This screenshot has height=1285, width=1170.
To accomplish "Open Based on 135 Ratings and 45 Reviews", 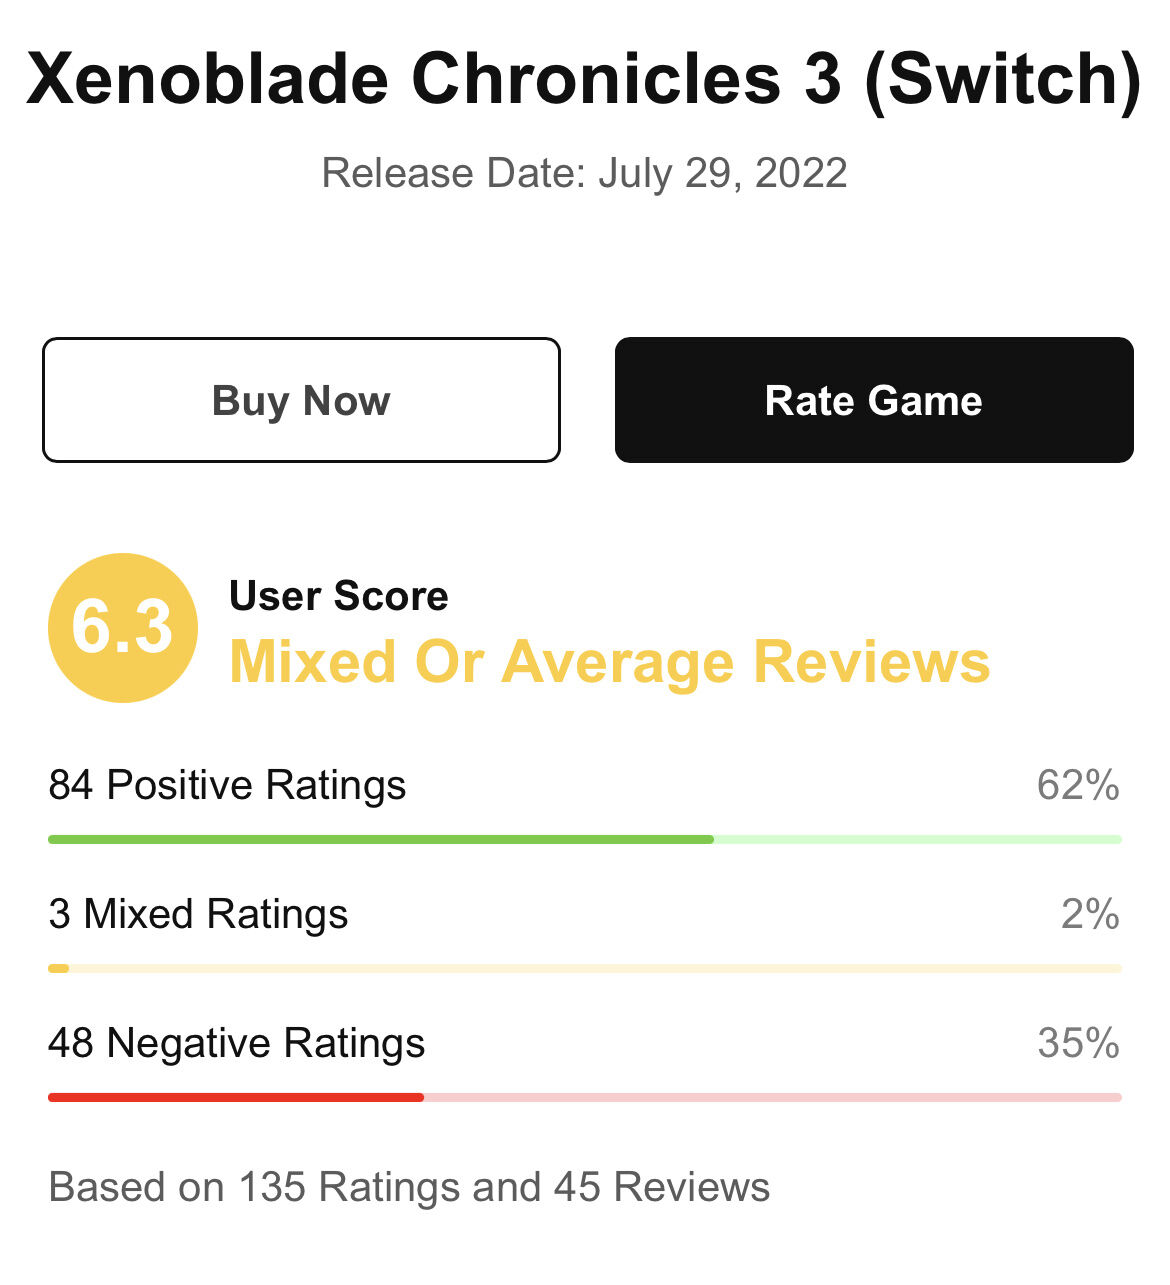I will coord(409,1188).
